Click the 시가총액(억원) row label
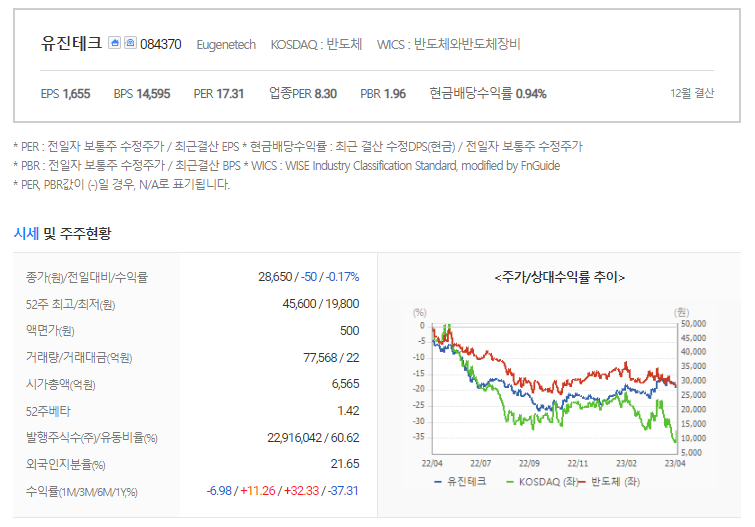Viewport: 755px width, 527px height. tap(61, 384)
